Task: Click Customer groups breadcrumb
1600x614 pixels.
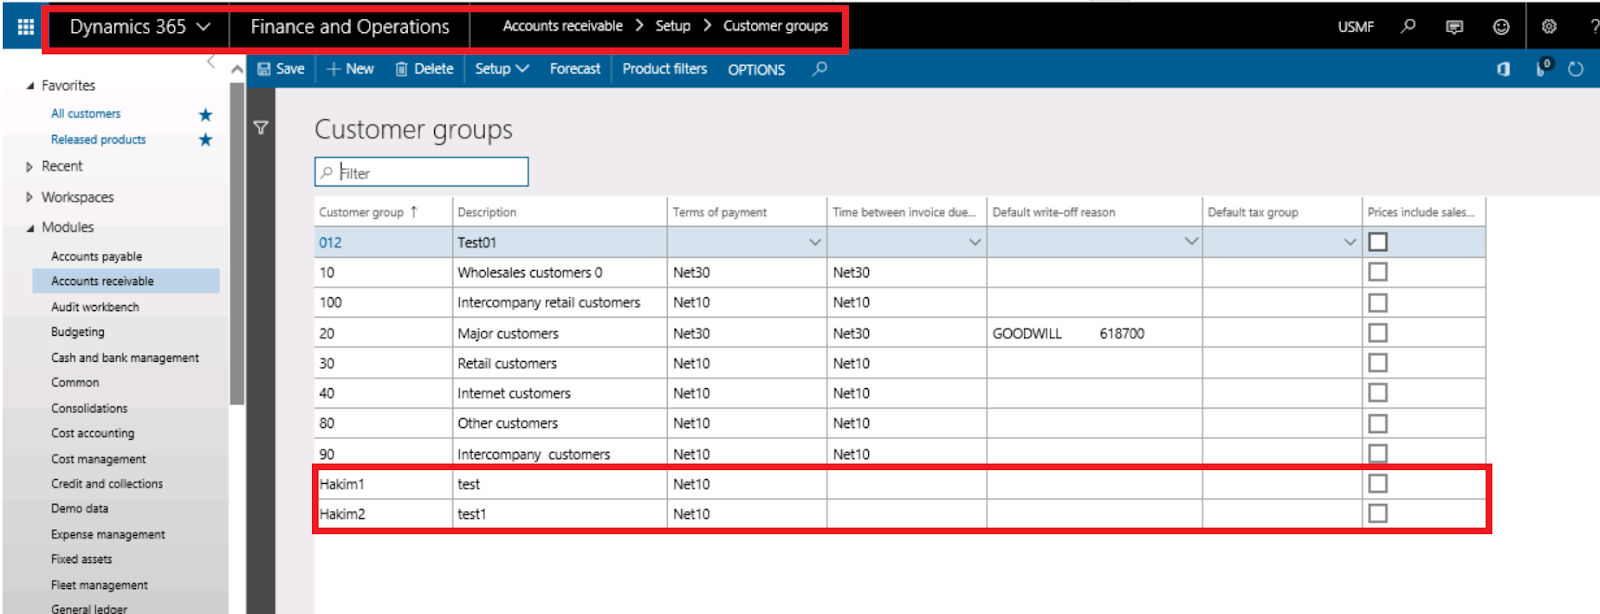Action: pos(775,26)
